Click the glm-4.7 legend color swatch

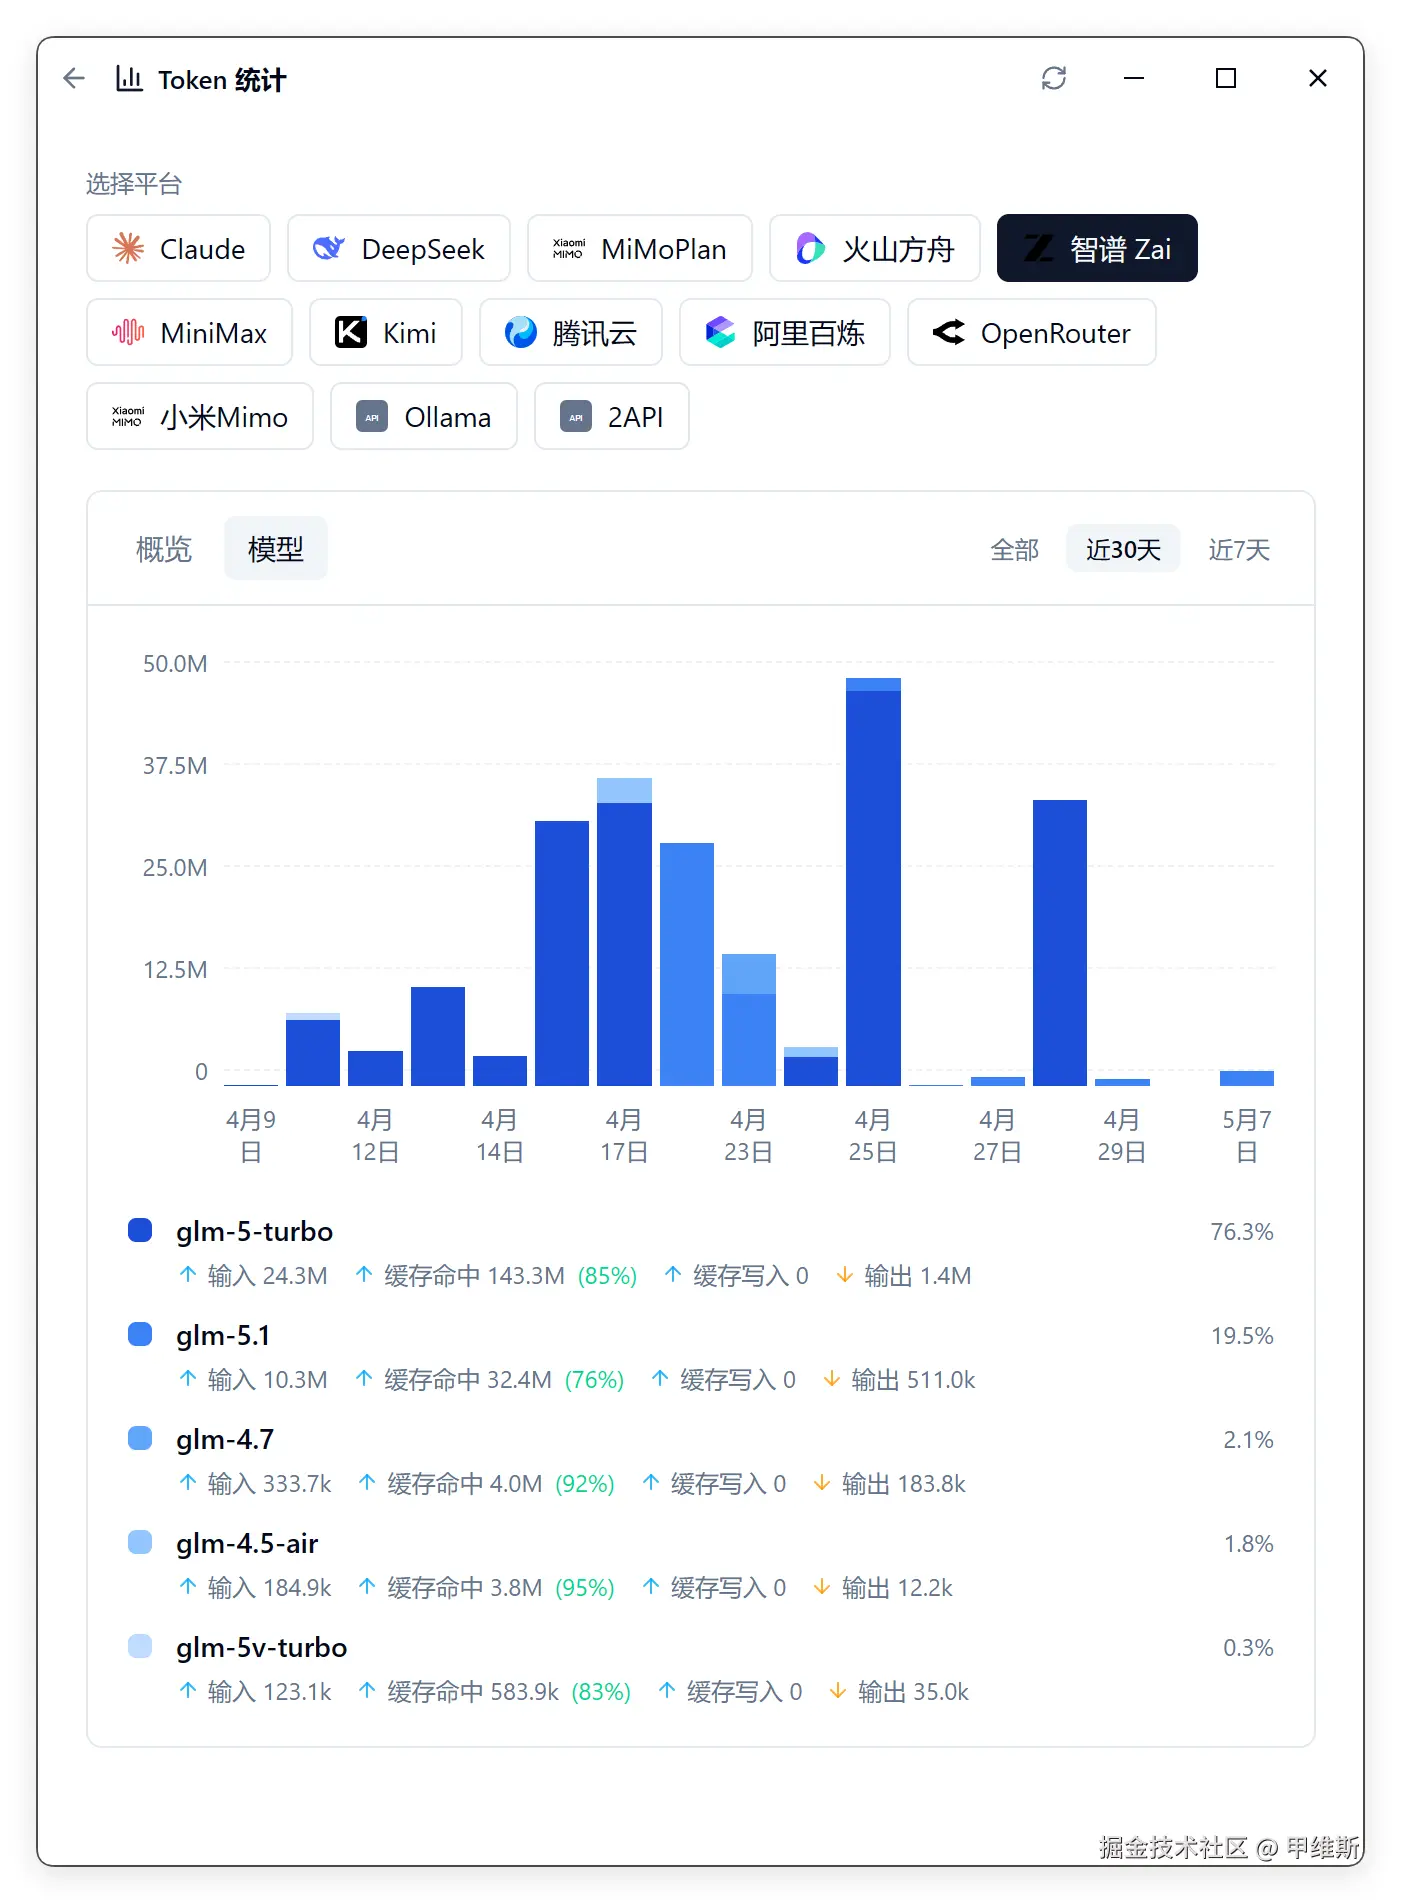tap(140, 1438)
